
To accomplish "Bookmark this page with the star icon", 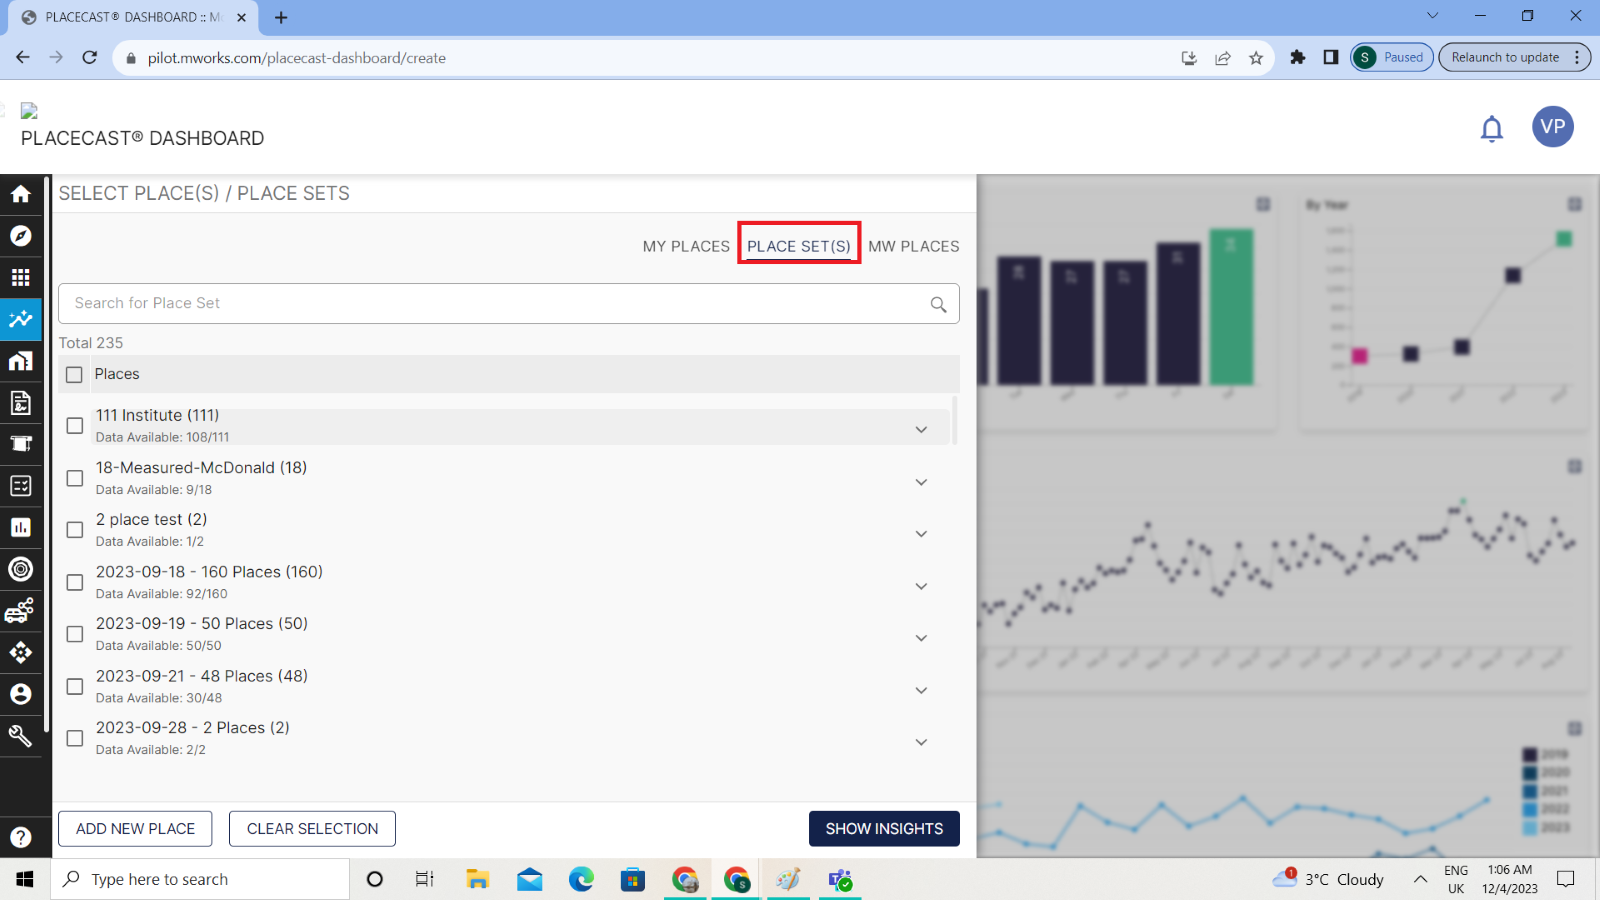I will click(x=1256, y=58).
